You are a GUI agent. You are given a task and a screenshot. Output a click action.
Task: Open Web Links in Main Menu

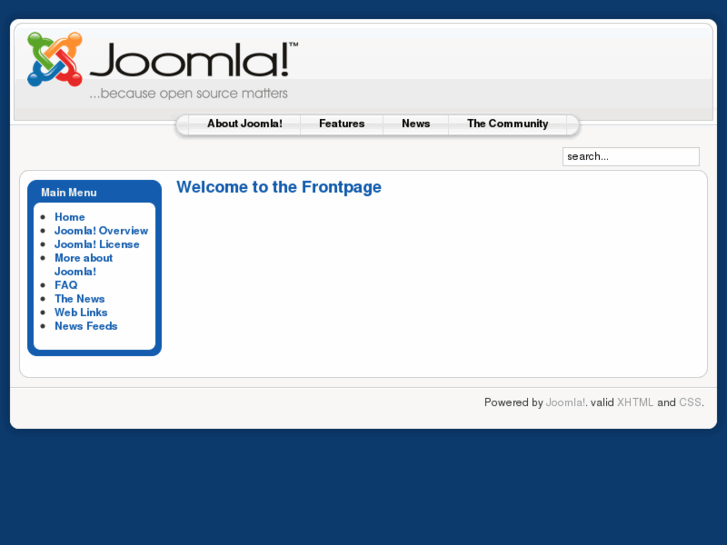tap(81, 313)
